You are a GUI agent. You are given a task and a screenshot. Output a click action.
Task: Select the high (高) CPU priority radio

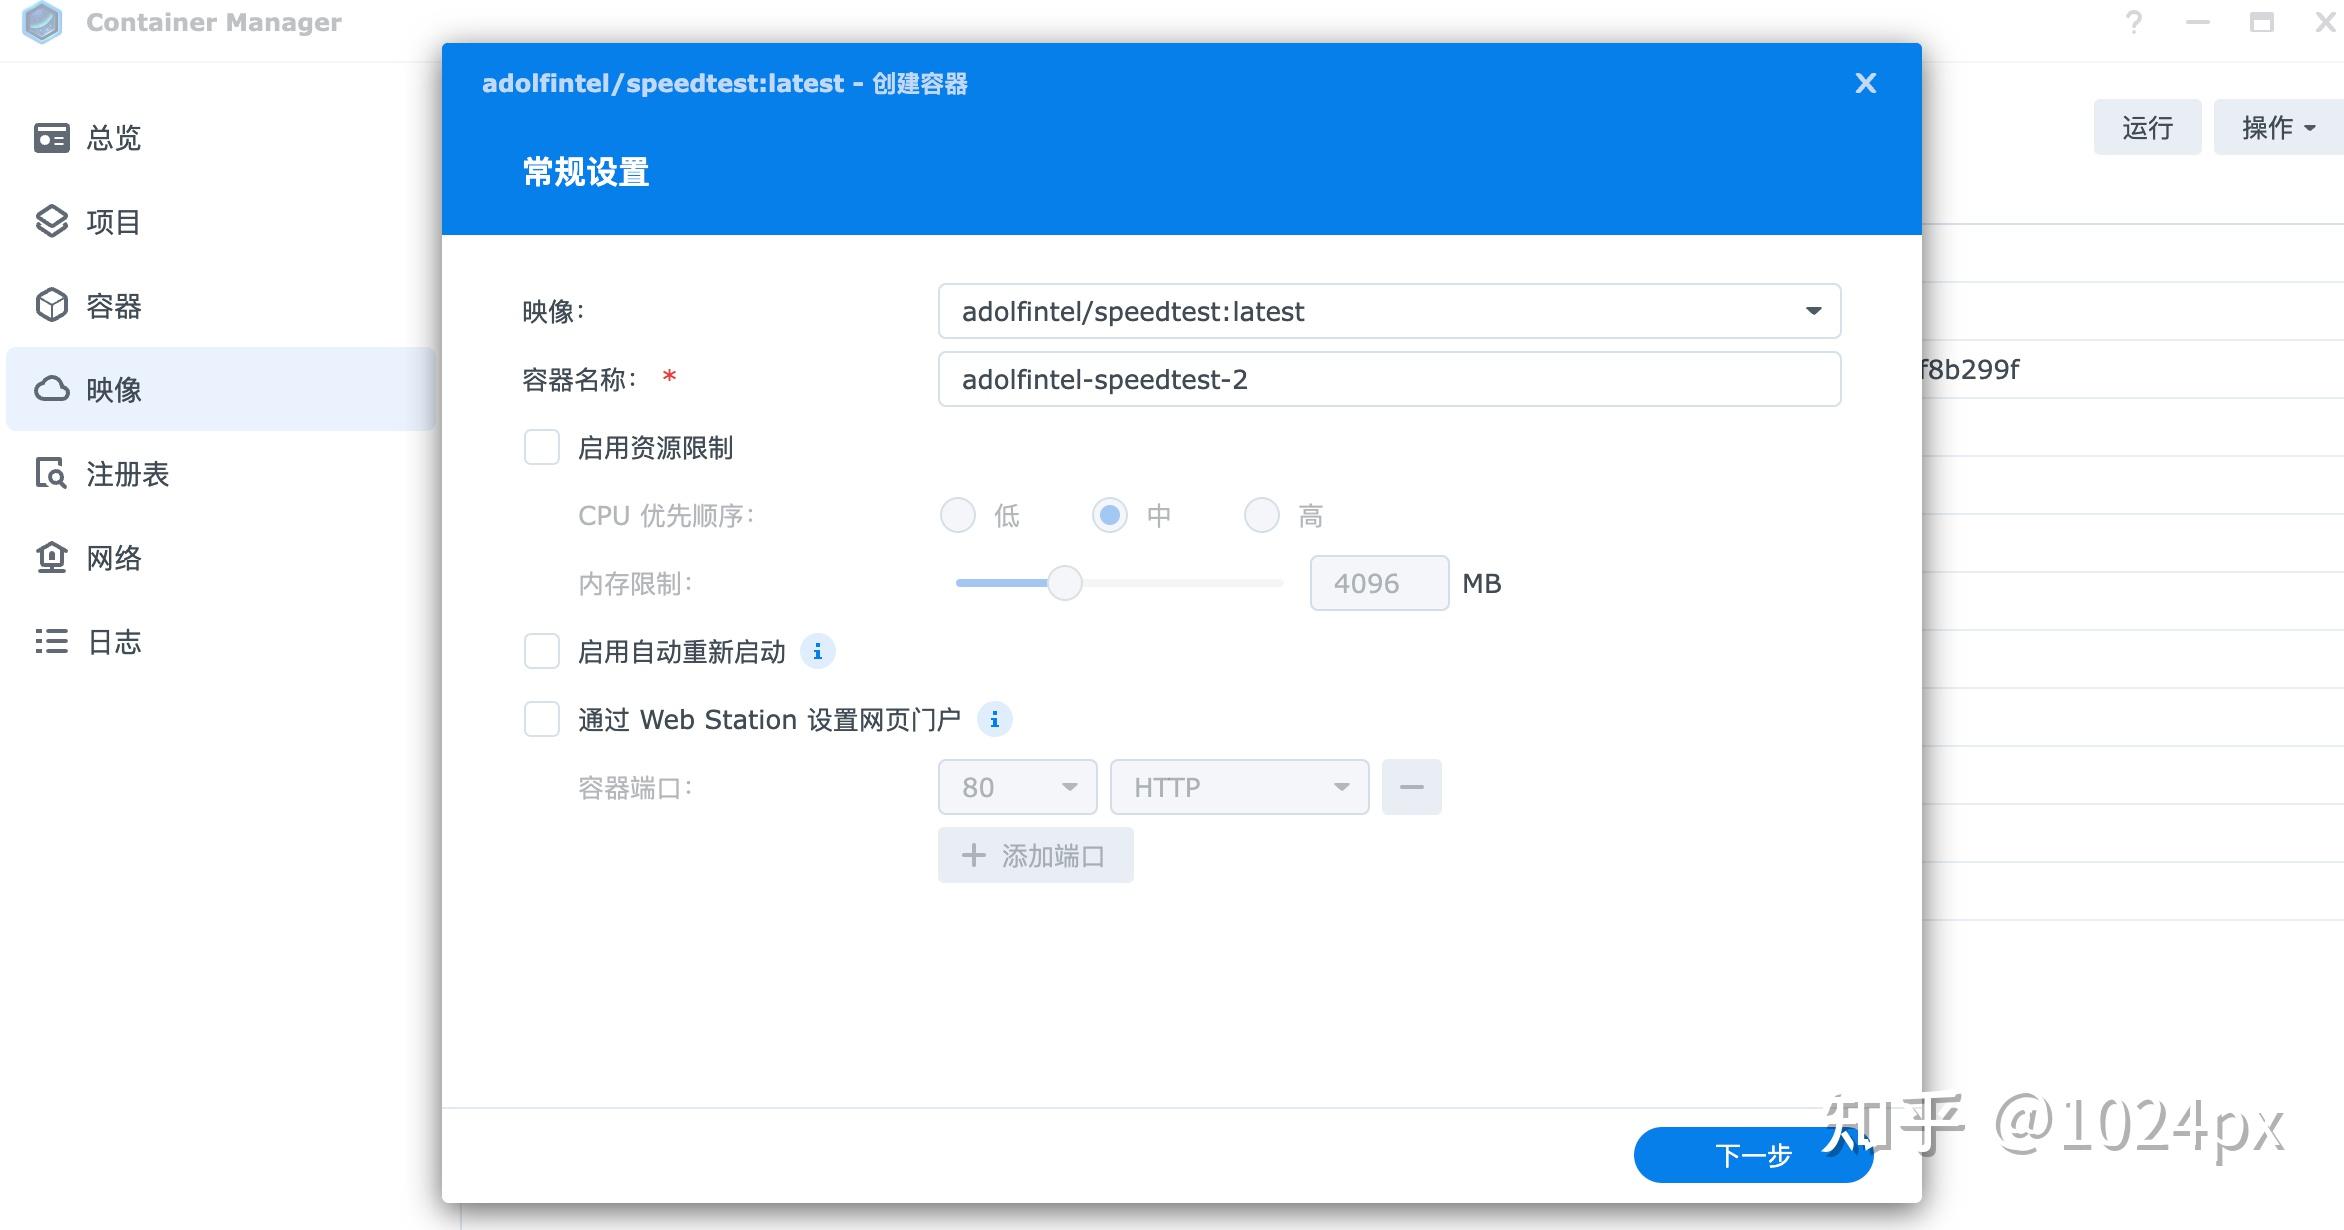click(1262, 516)
